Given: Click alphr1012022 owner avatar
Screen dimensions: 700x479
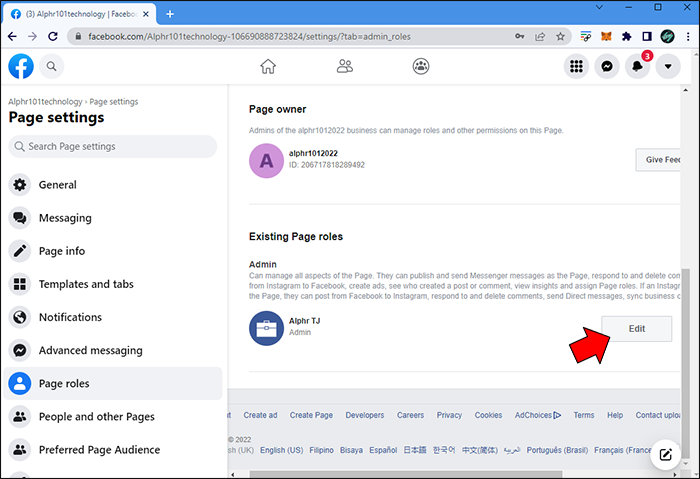Looking at the screenshot, I should [x=266, y=161].
